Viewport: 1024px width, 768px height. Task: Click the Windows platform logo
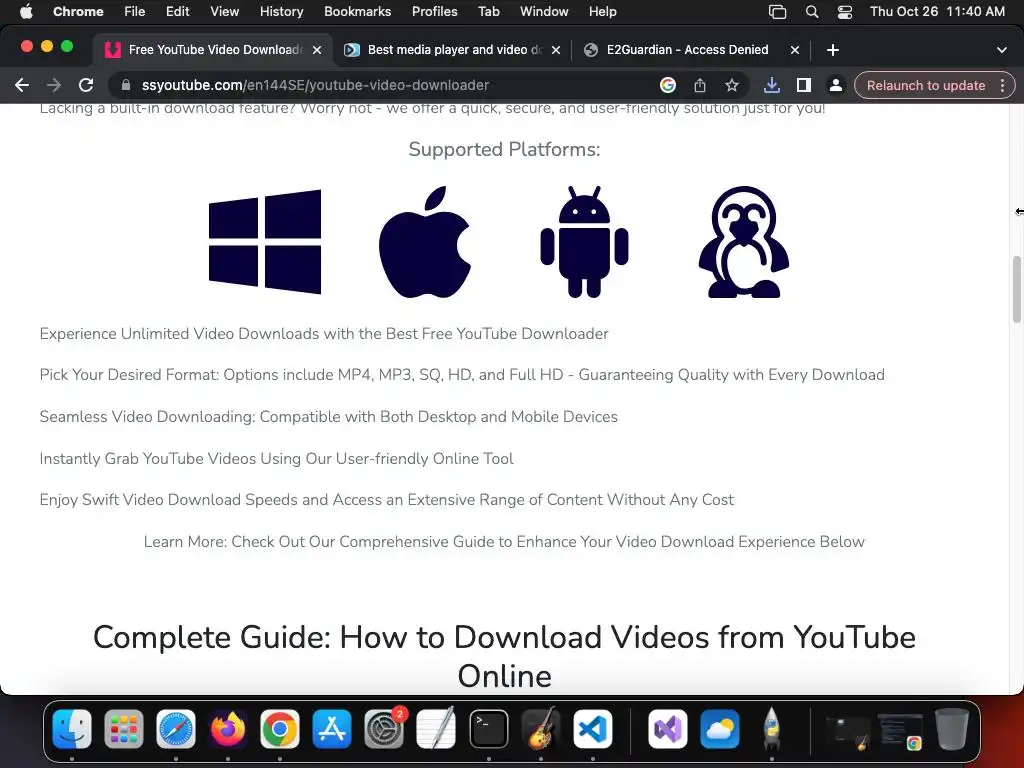pyautogui.click(x=264, y=242)
